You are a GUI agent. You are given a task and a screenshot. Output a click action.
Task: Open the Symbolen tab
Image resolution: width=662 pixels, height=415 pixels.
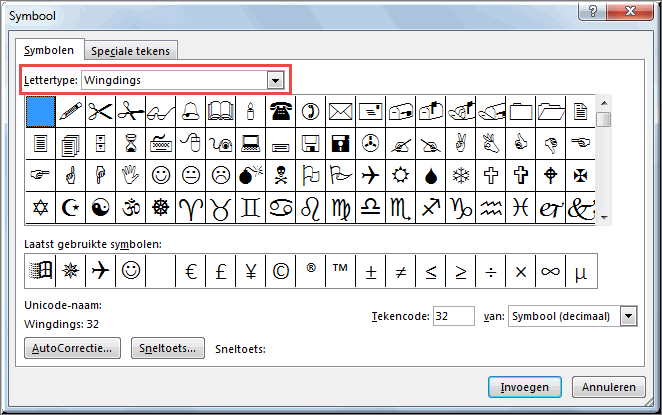pos(49,50)
